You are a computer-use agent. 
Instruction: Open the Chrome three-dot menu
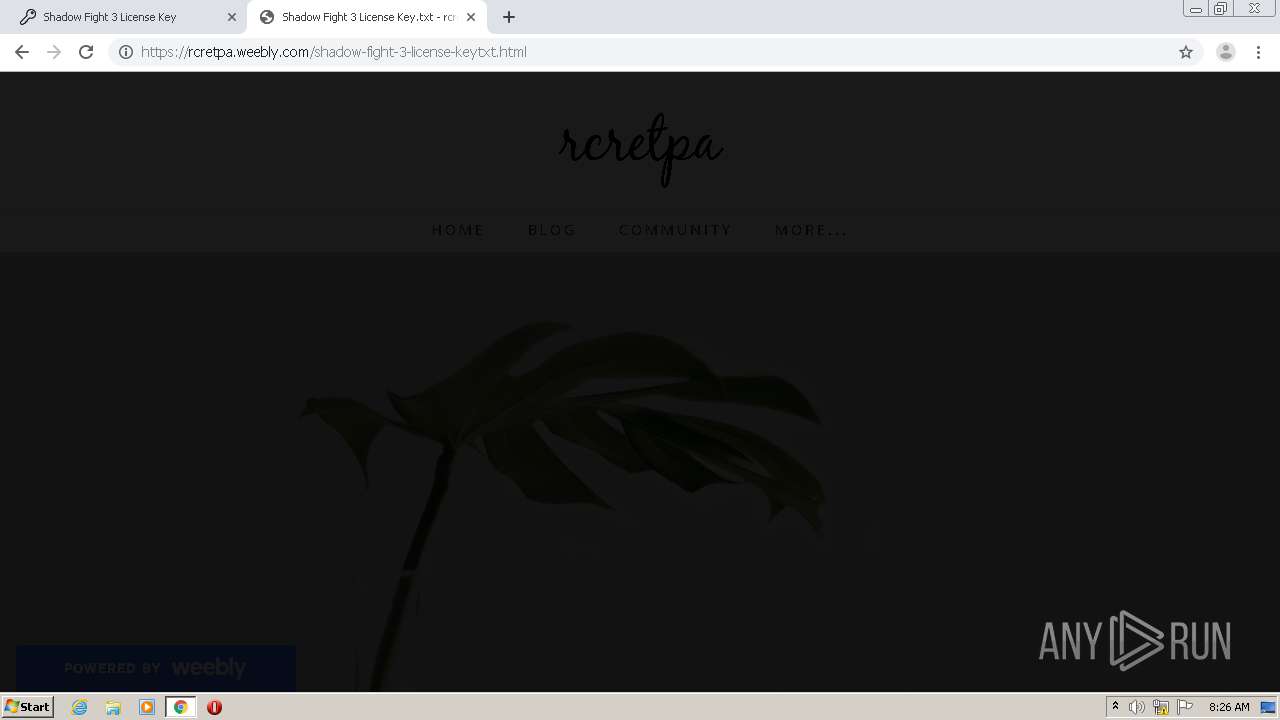[x=1258, y=52]
